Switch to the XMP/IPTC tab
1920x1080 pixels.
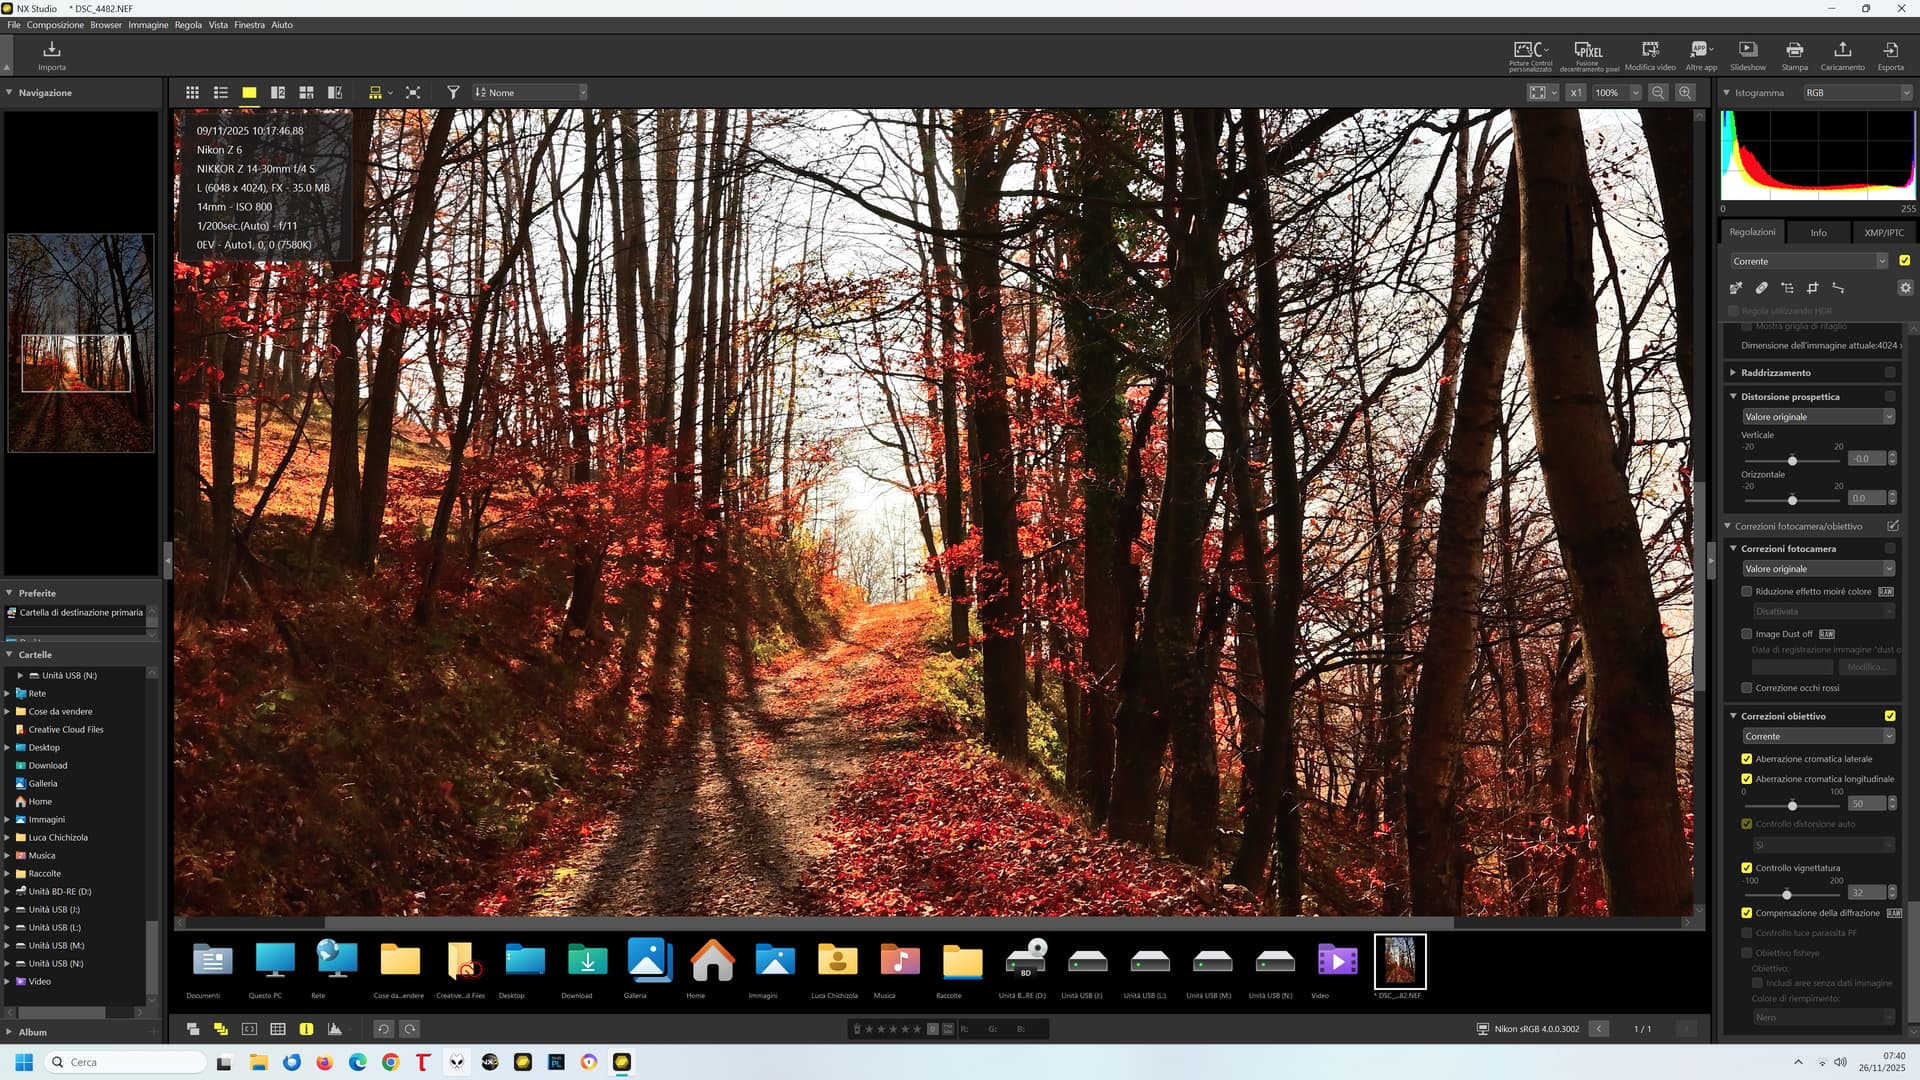click(1884, 232)
